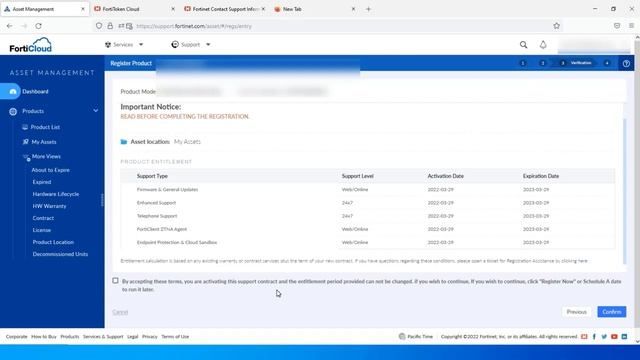Open the notifications bell
The width and height of the screenshot is (640, 360).
point(543,44)
